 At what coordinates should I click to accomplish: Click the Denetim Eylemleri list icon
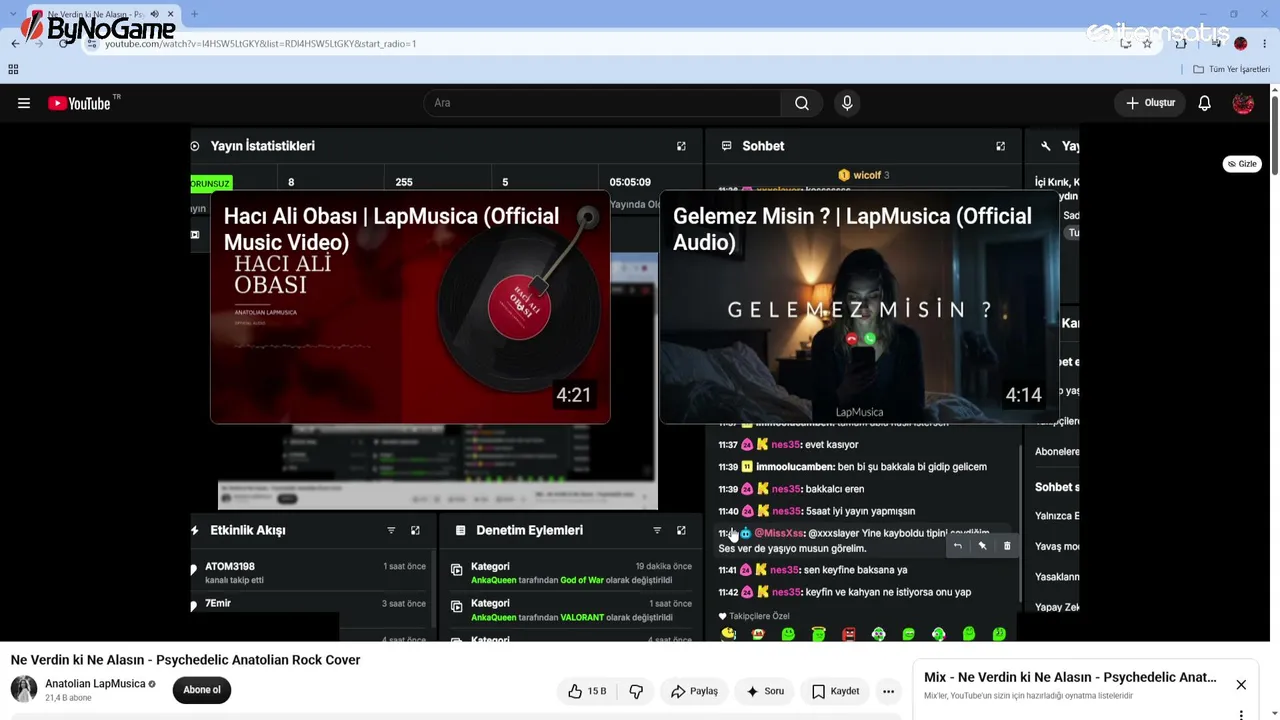[460, 530]
